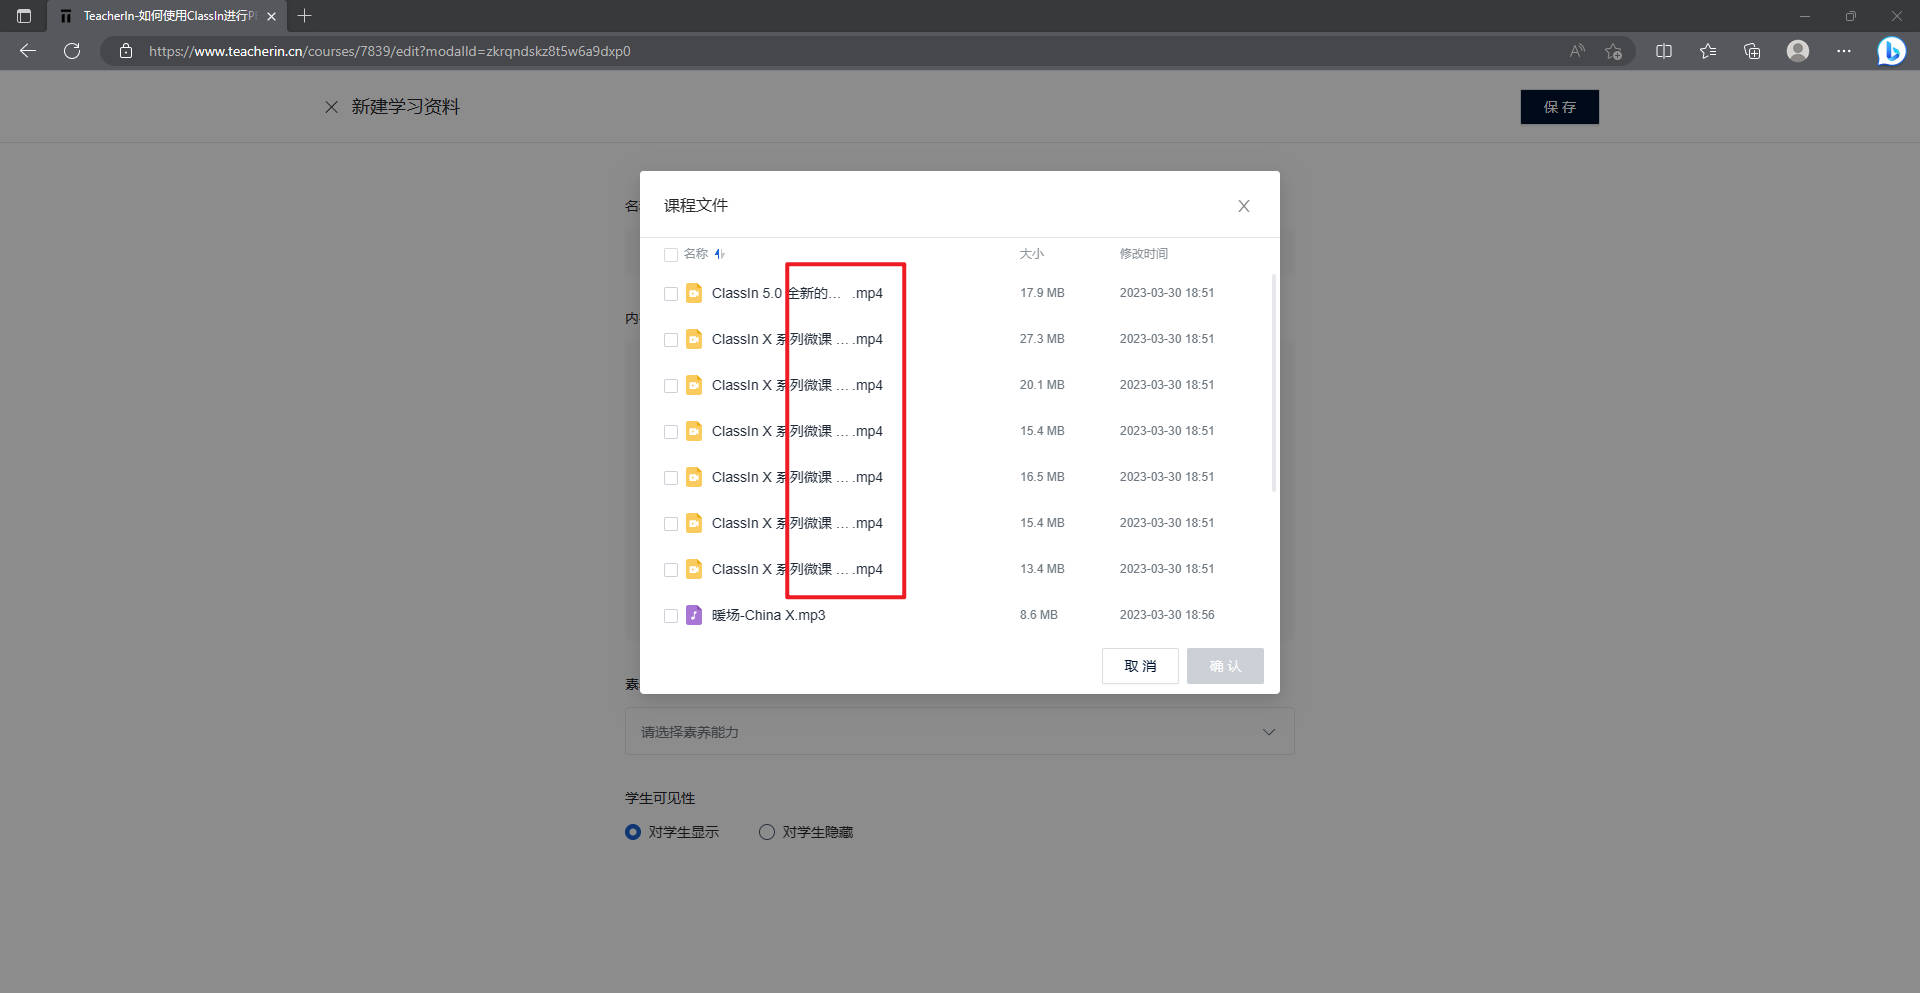Viewport: 1920px width, 993px height.
Task: Tick checkbox for ClassIn 5.0 mp4 file
Action: coord(671,294)
